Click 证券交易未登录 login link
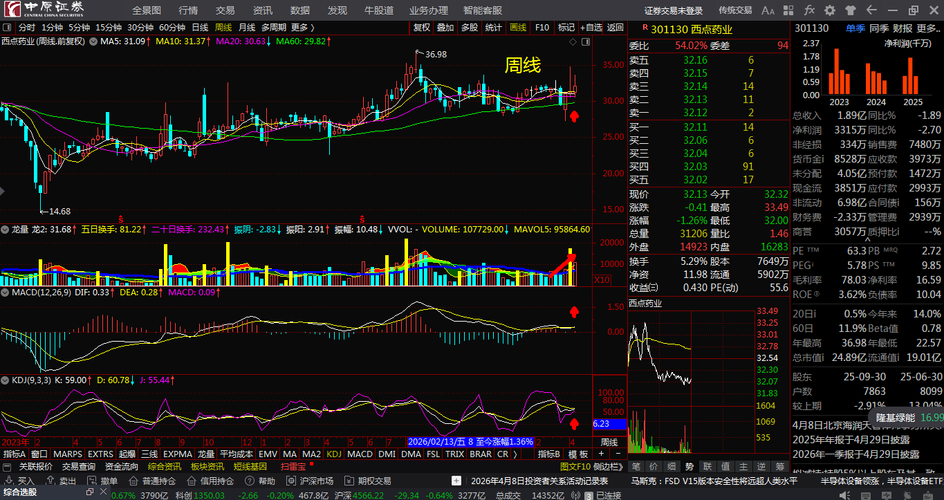944x500 pixels. [674, 10]
